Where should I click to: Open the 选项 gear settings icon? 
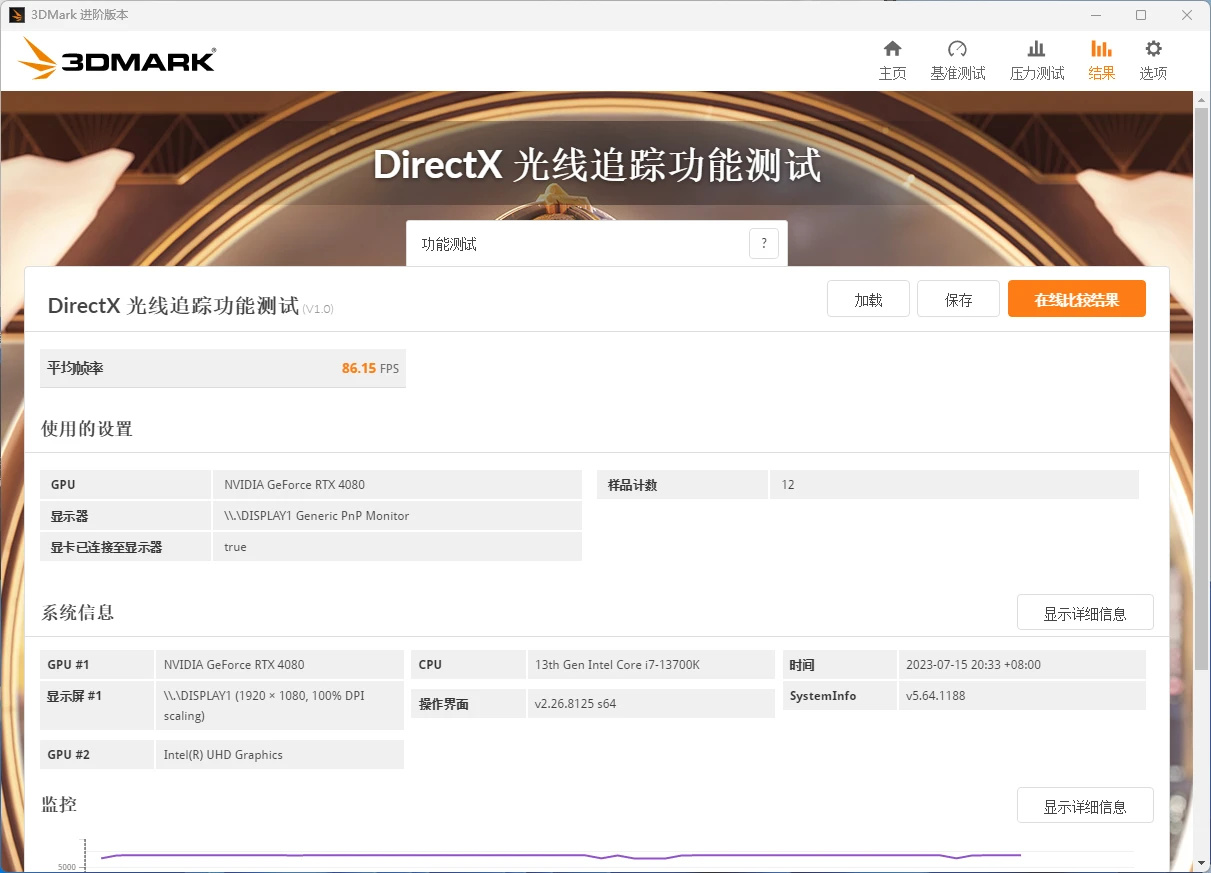(1153, 49)
